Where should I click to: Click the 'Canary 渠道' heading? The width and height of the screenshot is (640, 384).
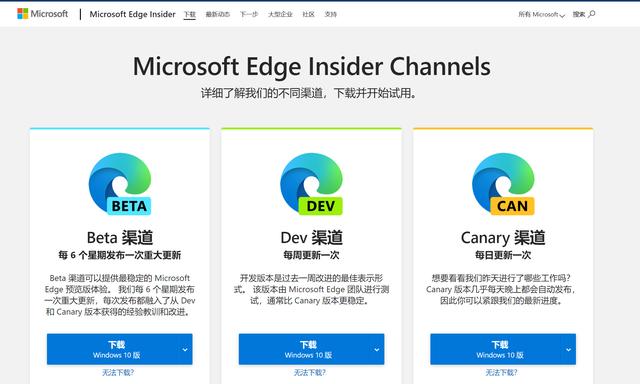(x=503, y=238)
